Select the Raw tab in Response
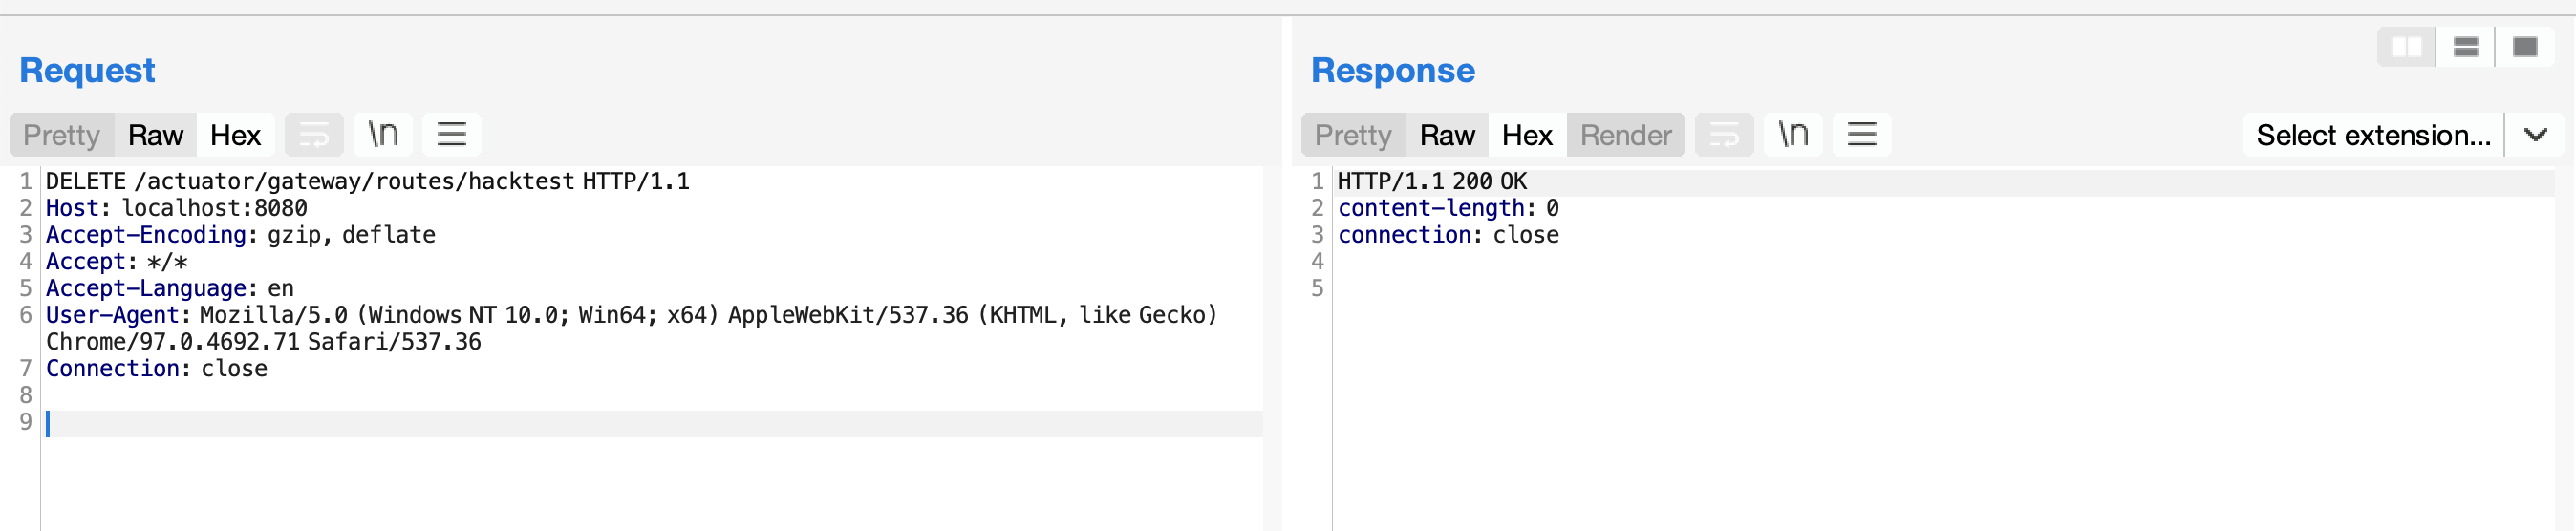 pyautogui.click(x=1447, y=135)
